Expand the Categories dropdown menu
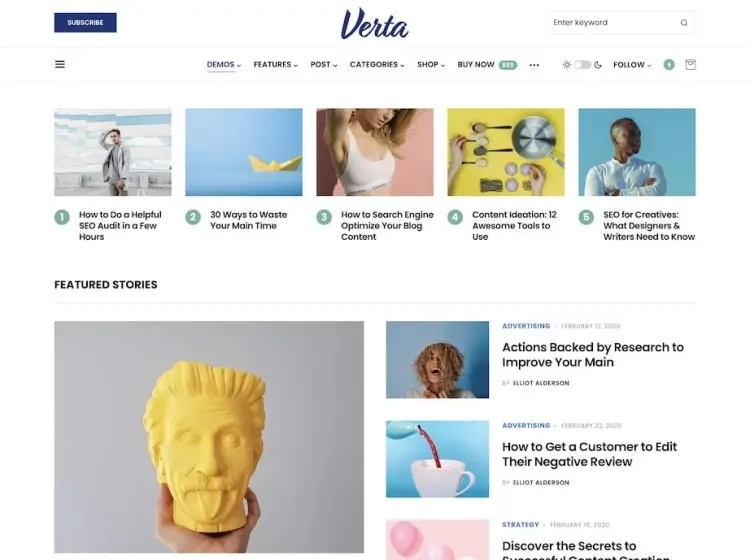Viewport: 750px width, 560px height. [x=377, y=65]
